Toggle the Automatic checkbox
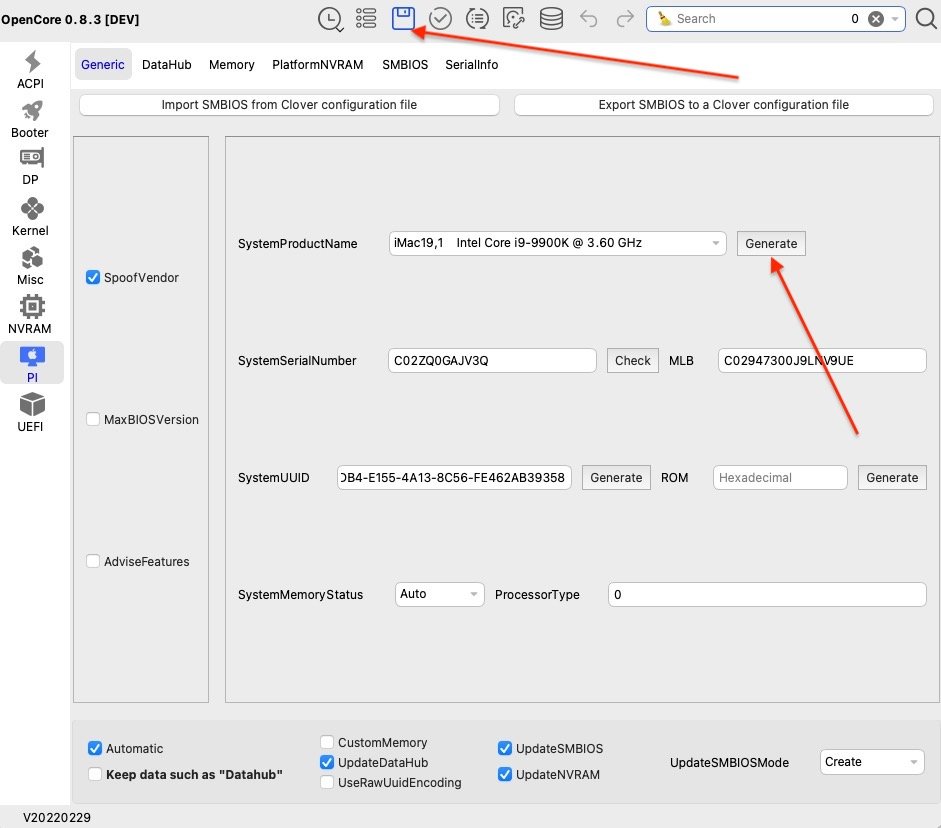Viewport: 941px width, 828px height. (95, 748)
